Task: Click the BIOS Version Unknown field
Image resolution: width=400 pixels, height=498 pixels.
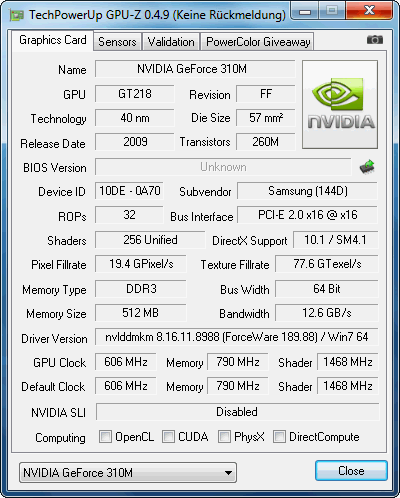Action: [223, 167]
